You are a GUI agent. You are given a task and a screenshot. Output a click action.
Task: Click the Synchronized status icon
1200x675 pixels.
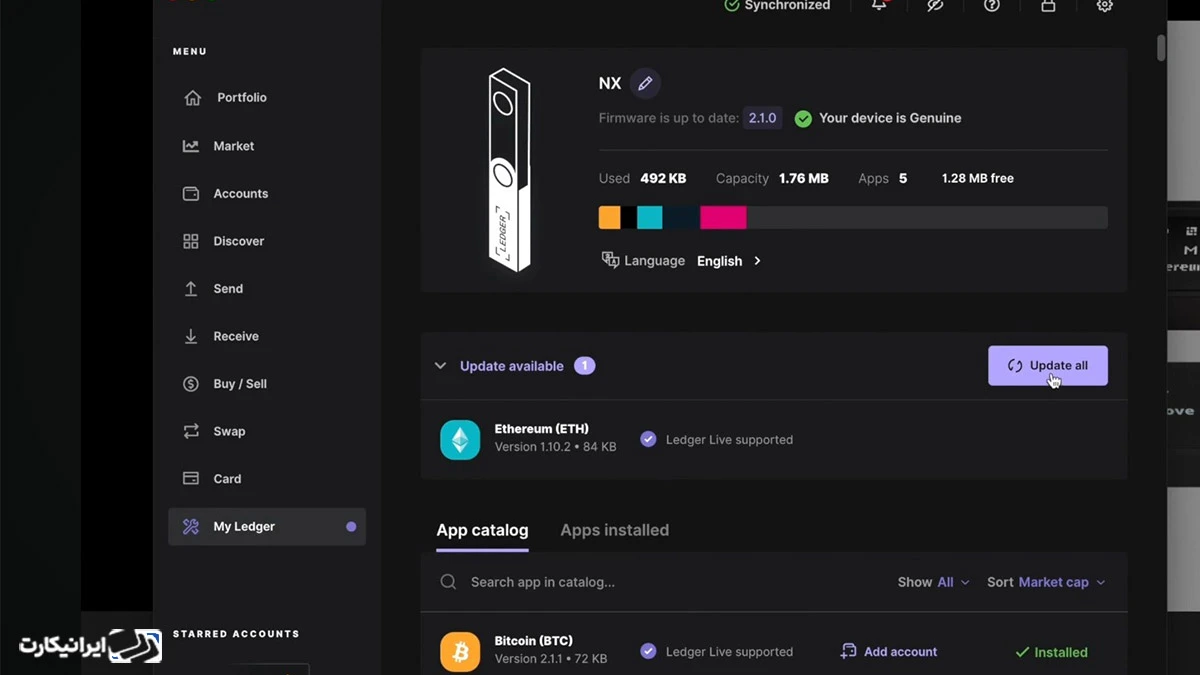[732, 5]
